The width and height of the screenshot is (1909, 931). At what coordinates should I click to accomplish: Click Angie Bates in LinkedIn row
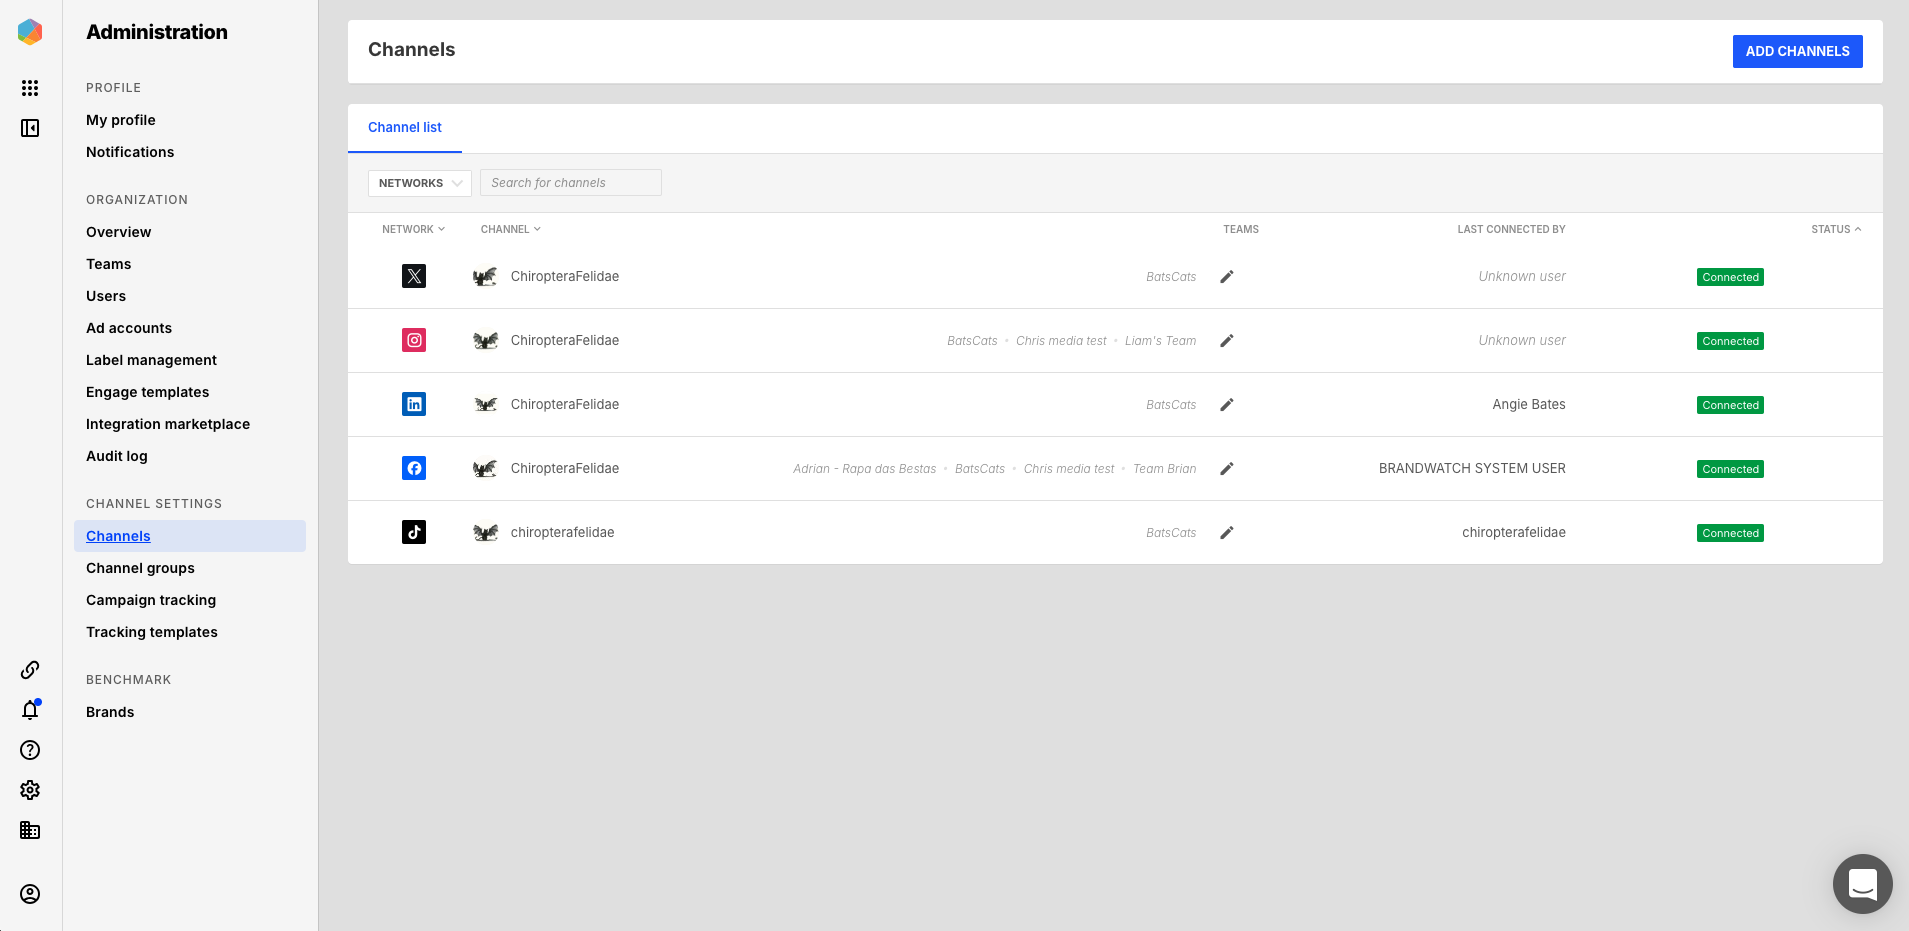tap(1529, 404)
